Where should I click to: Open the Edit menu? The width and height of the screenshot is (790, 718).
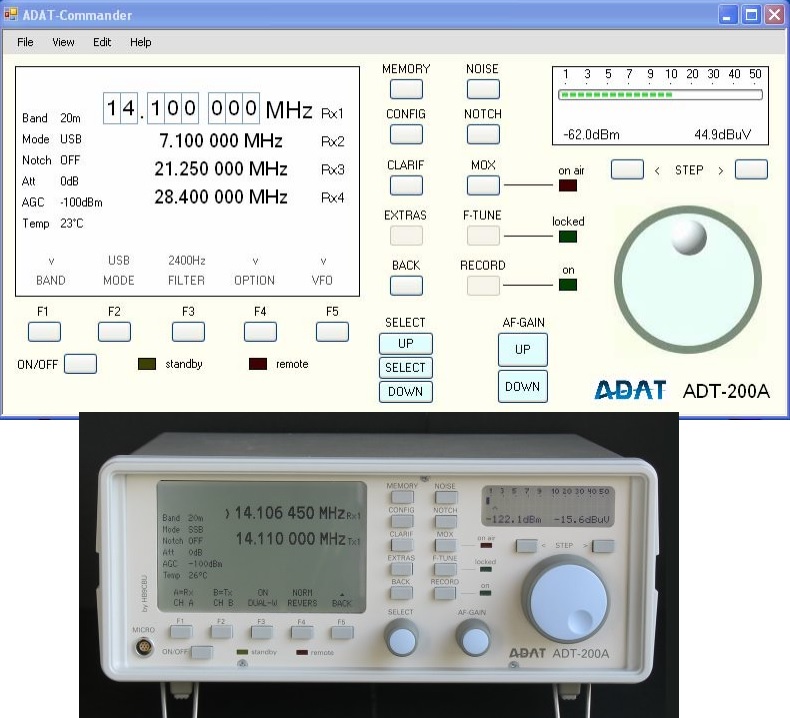102,42
